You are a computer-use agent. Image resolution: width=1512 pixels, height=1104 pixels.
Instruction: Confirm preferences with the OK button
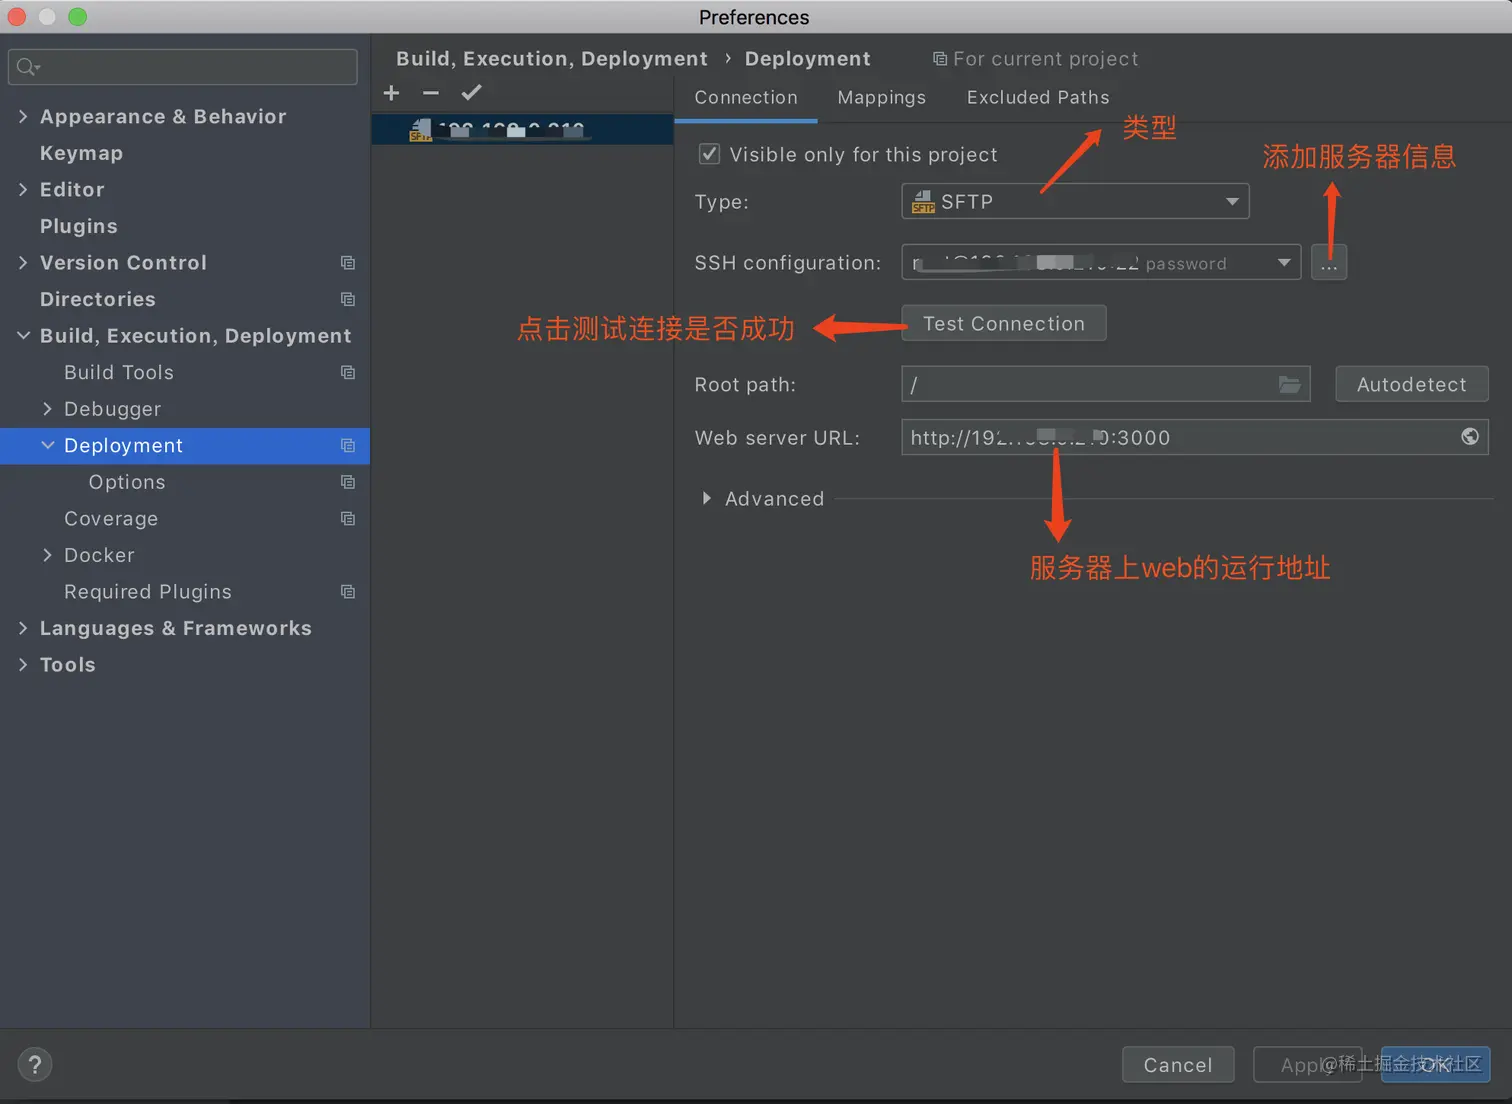(x=1436, y=1065)
